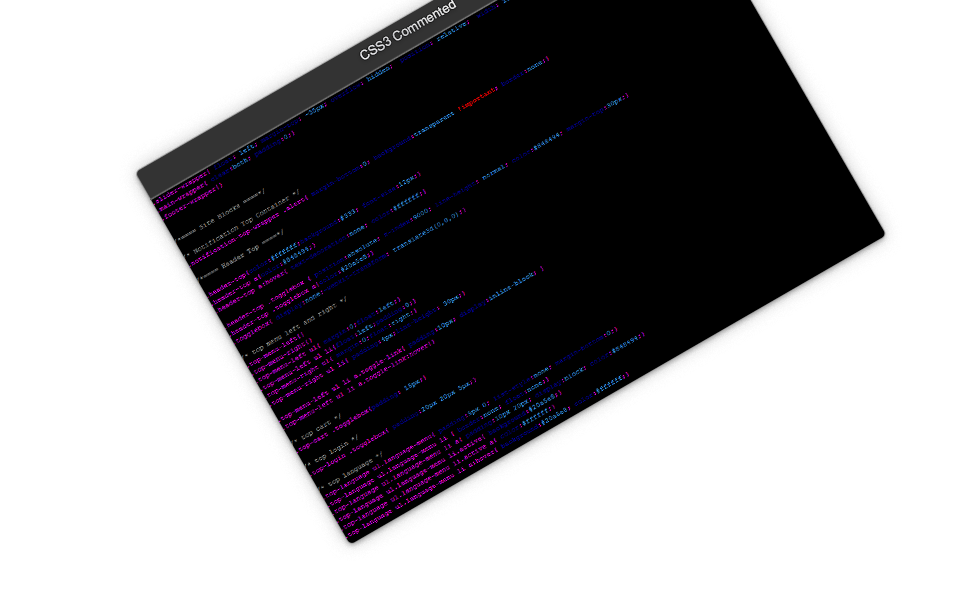Screen dimensions: 970x602
Task: Select the "Site Blocks" comment line
Action: [220, 215]
